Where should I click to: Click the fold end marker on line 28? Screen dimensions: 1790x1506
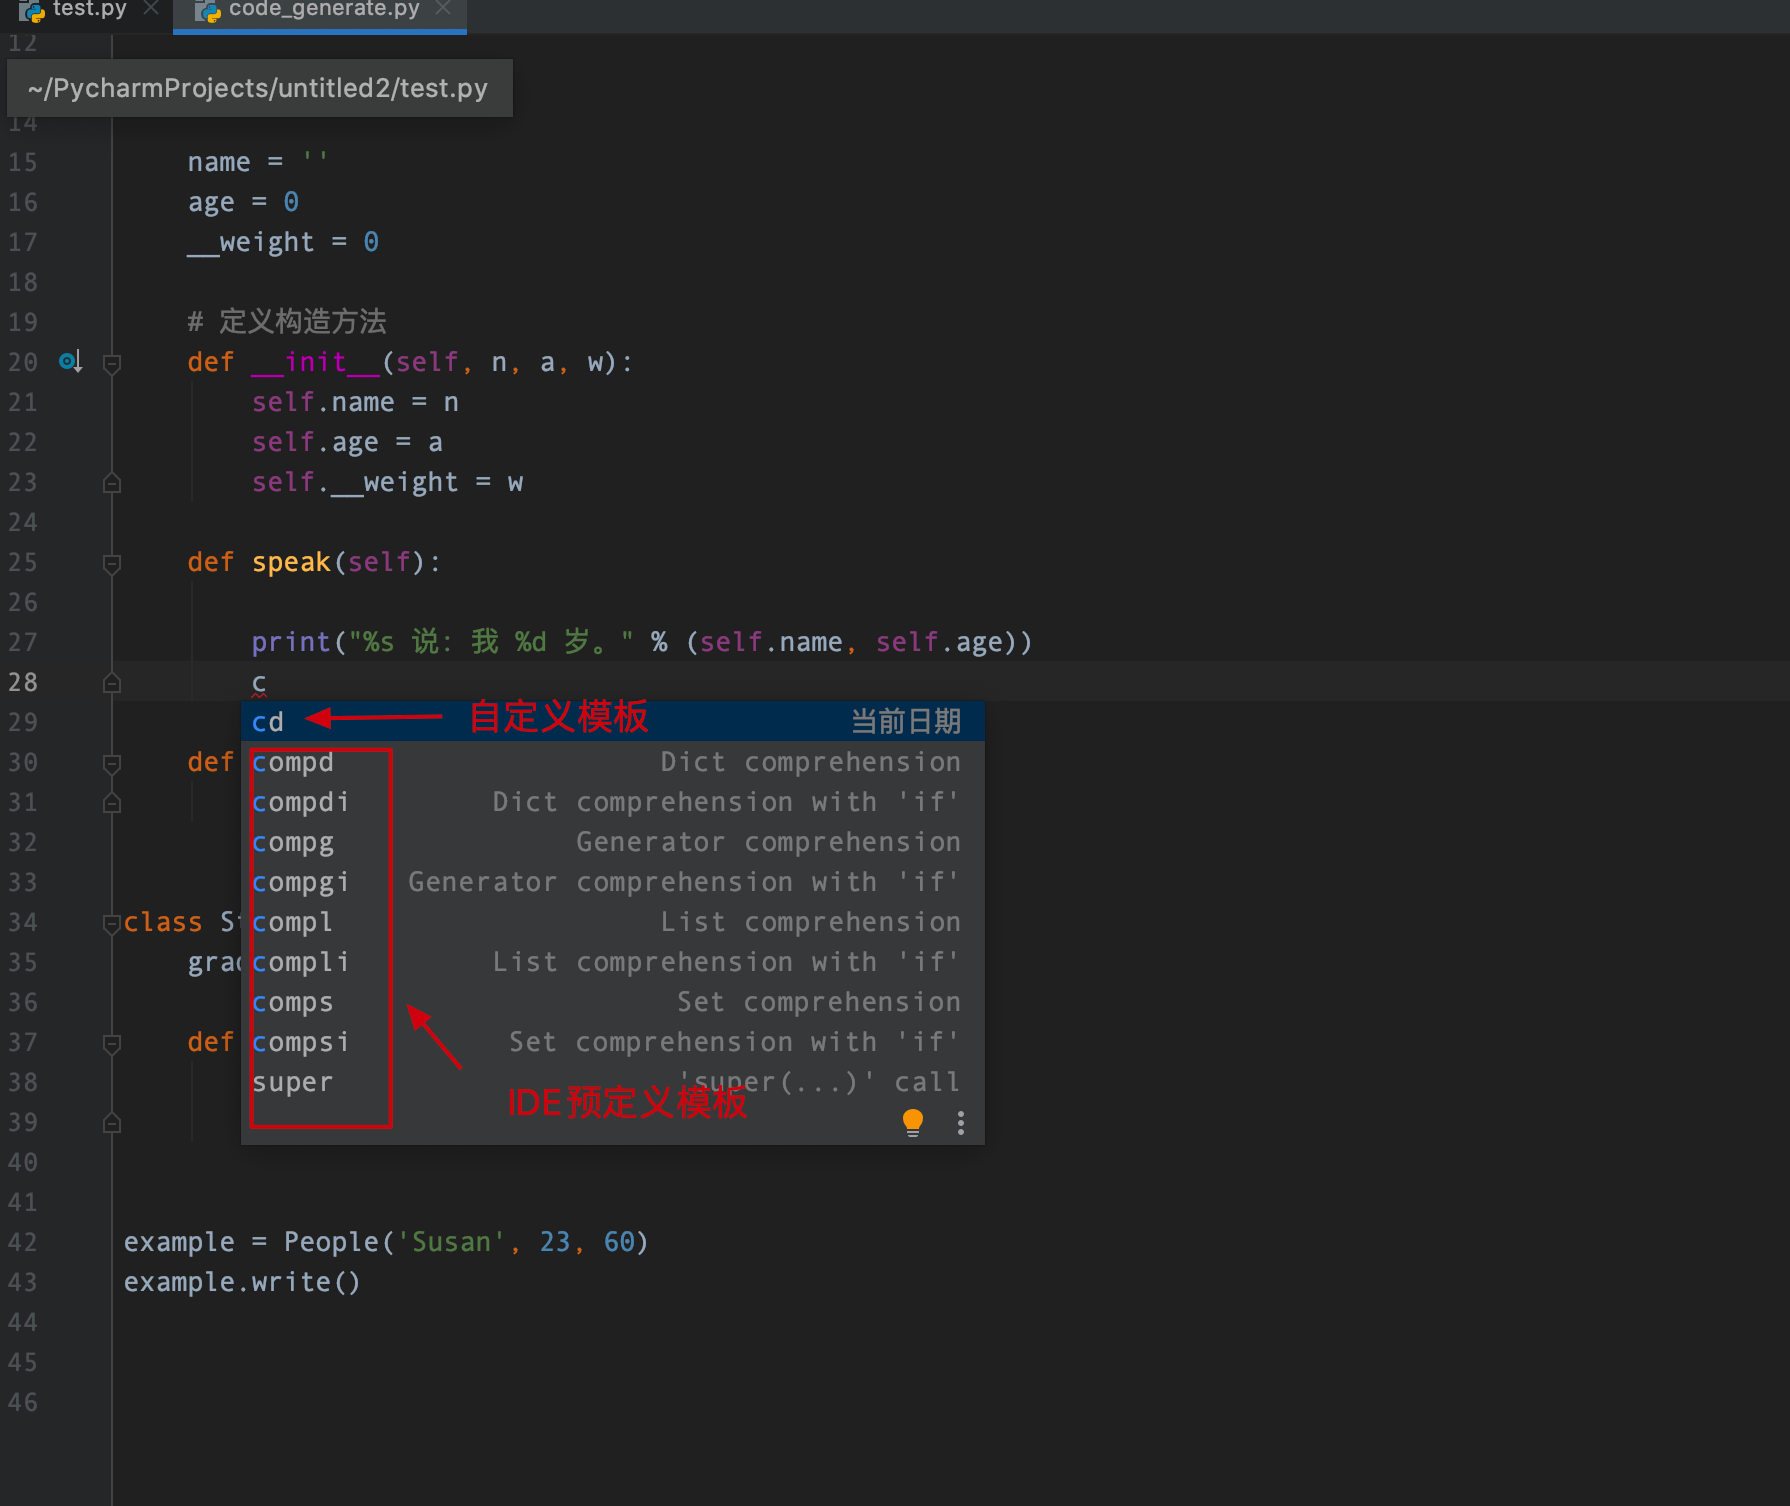coord(112,683)
